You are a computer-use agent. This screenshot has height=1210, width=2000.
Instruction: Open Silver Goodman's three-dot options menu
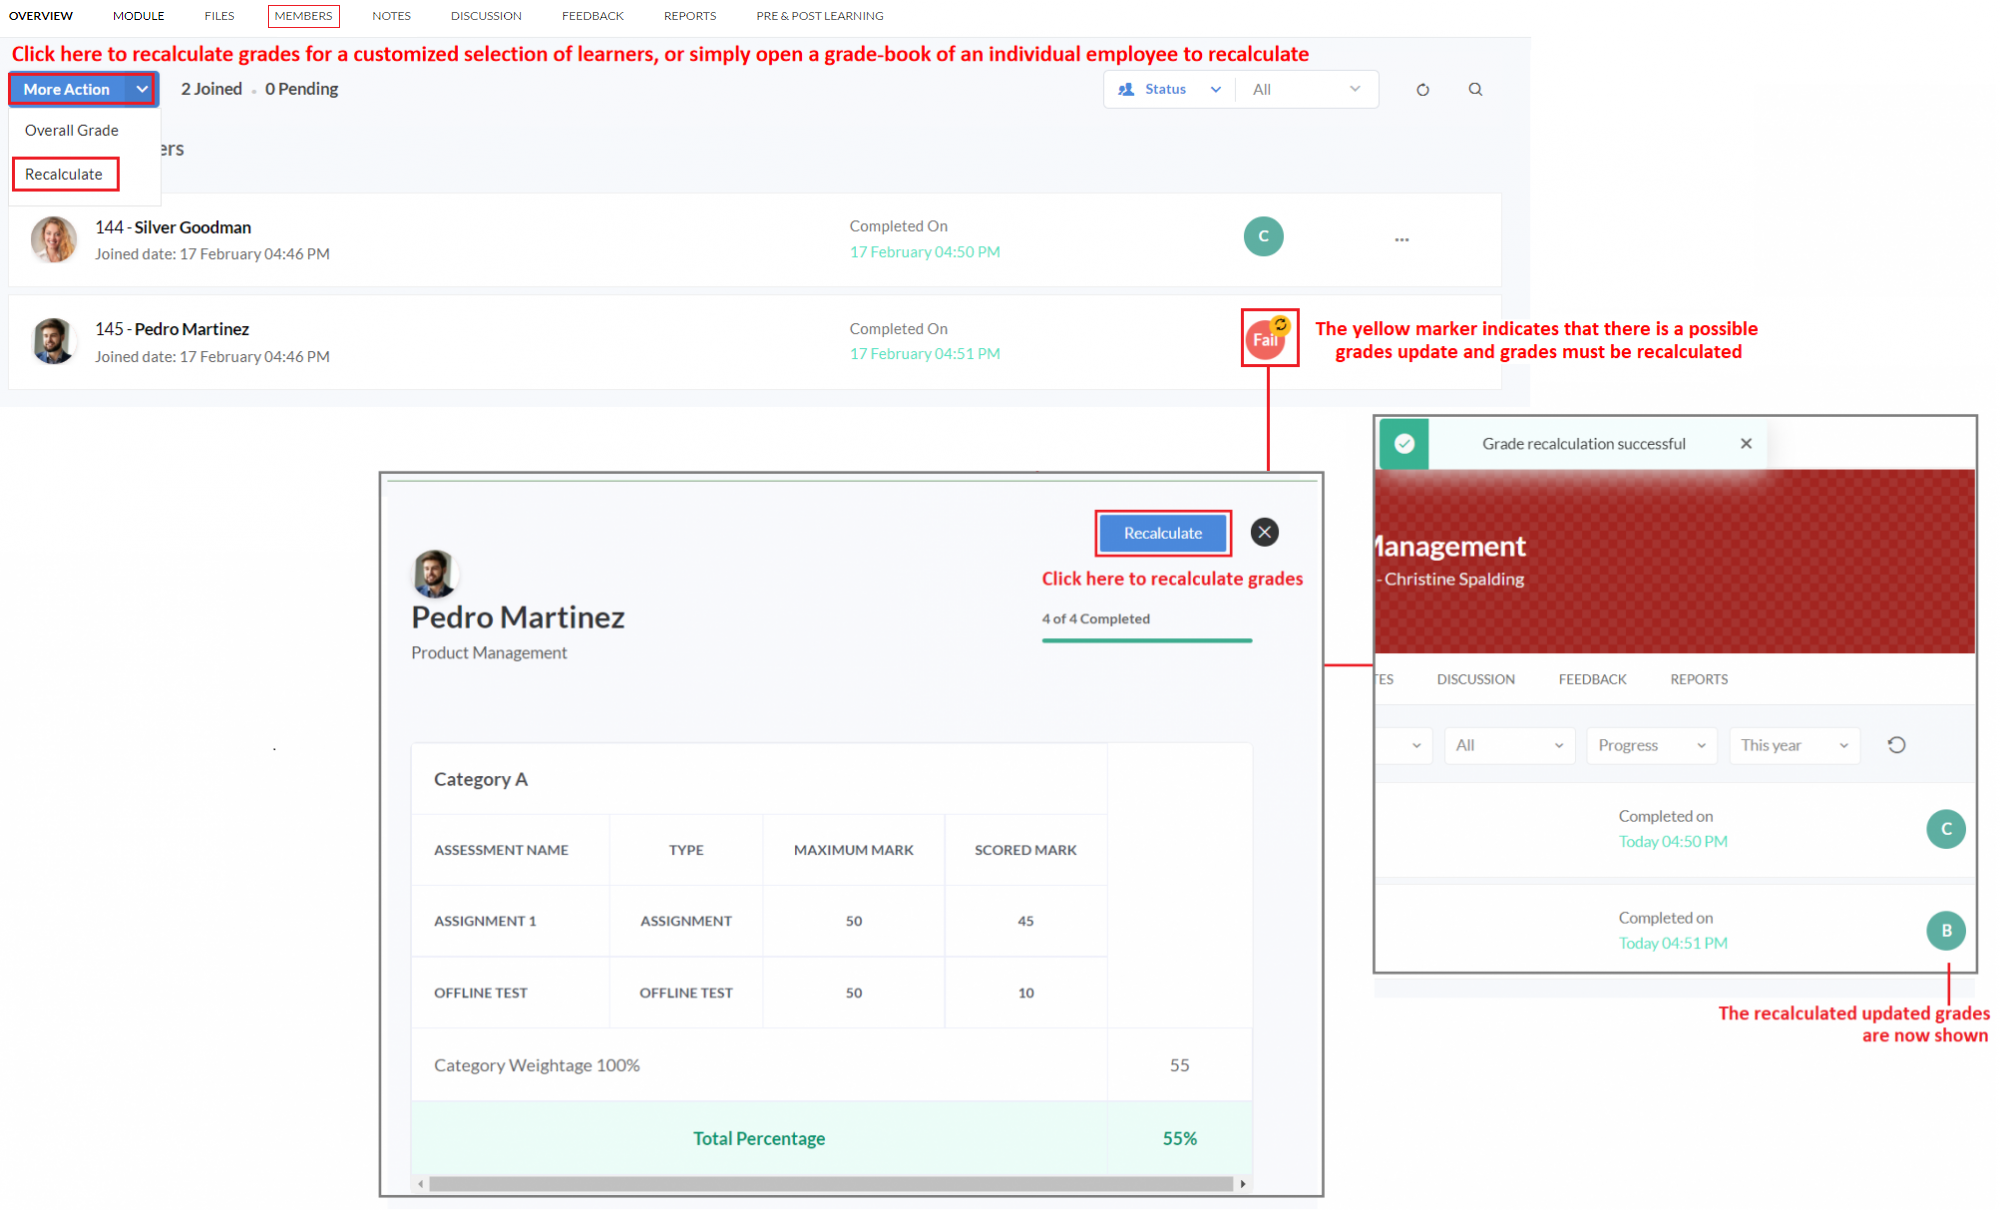[x=1402, y=240]
